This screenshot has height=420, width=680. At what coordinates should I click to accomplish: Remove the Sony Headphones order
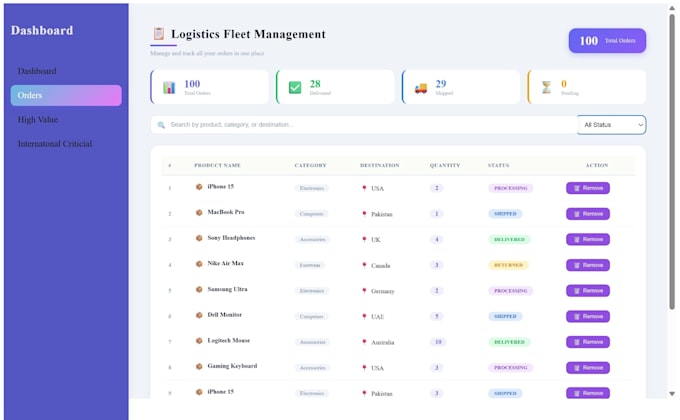[x=588, y=240]
